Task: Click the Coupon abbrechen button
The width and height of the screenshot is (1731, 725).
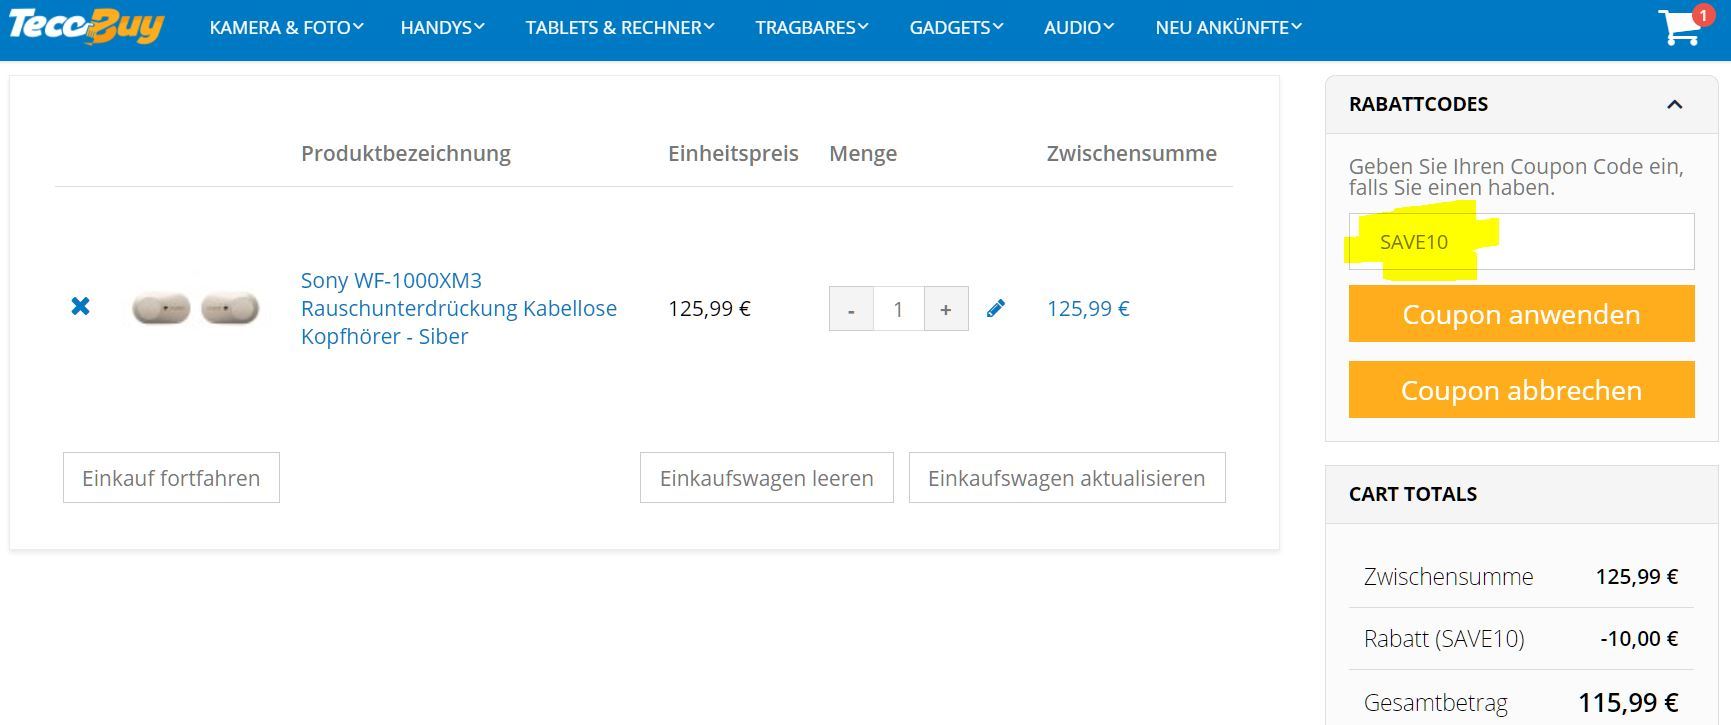Action: (x=1521, y=390)
